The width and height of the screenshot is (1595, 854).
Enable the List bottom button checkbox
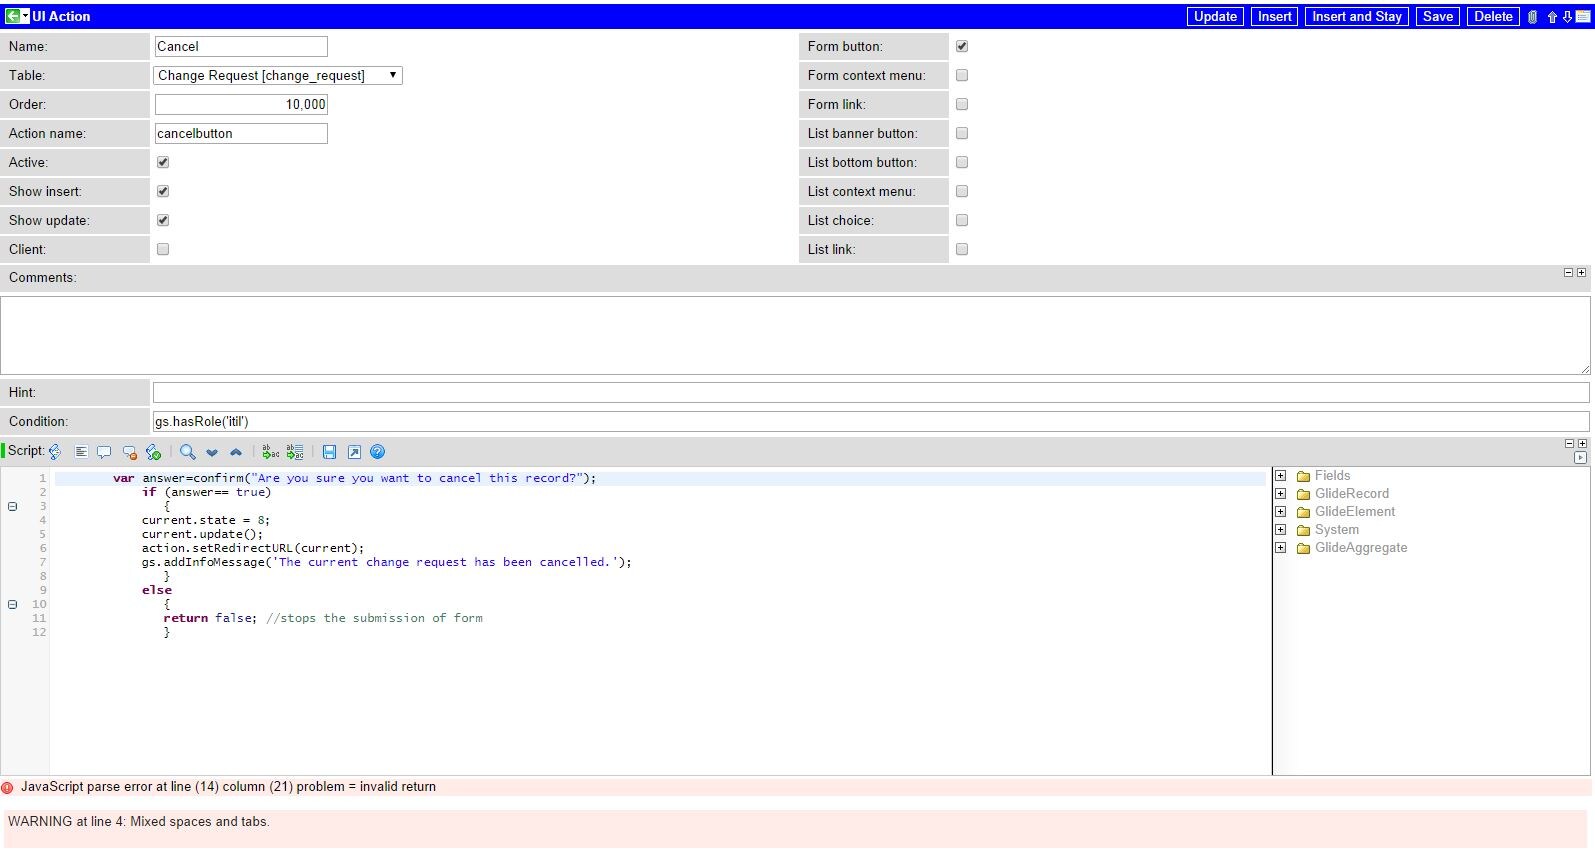[962, 162]
